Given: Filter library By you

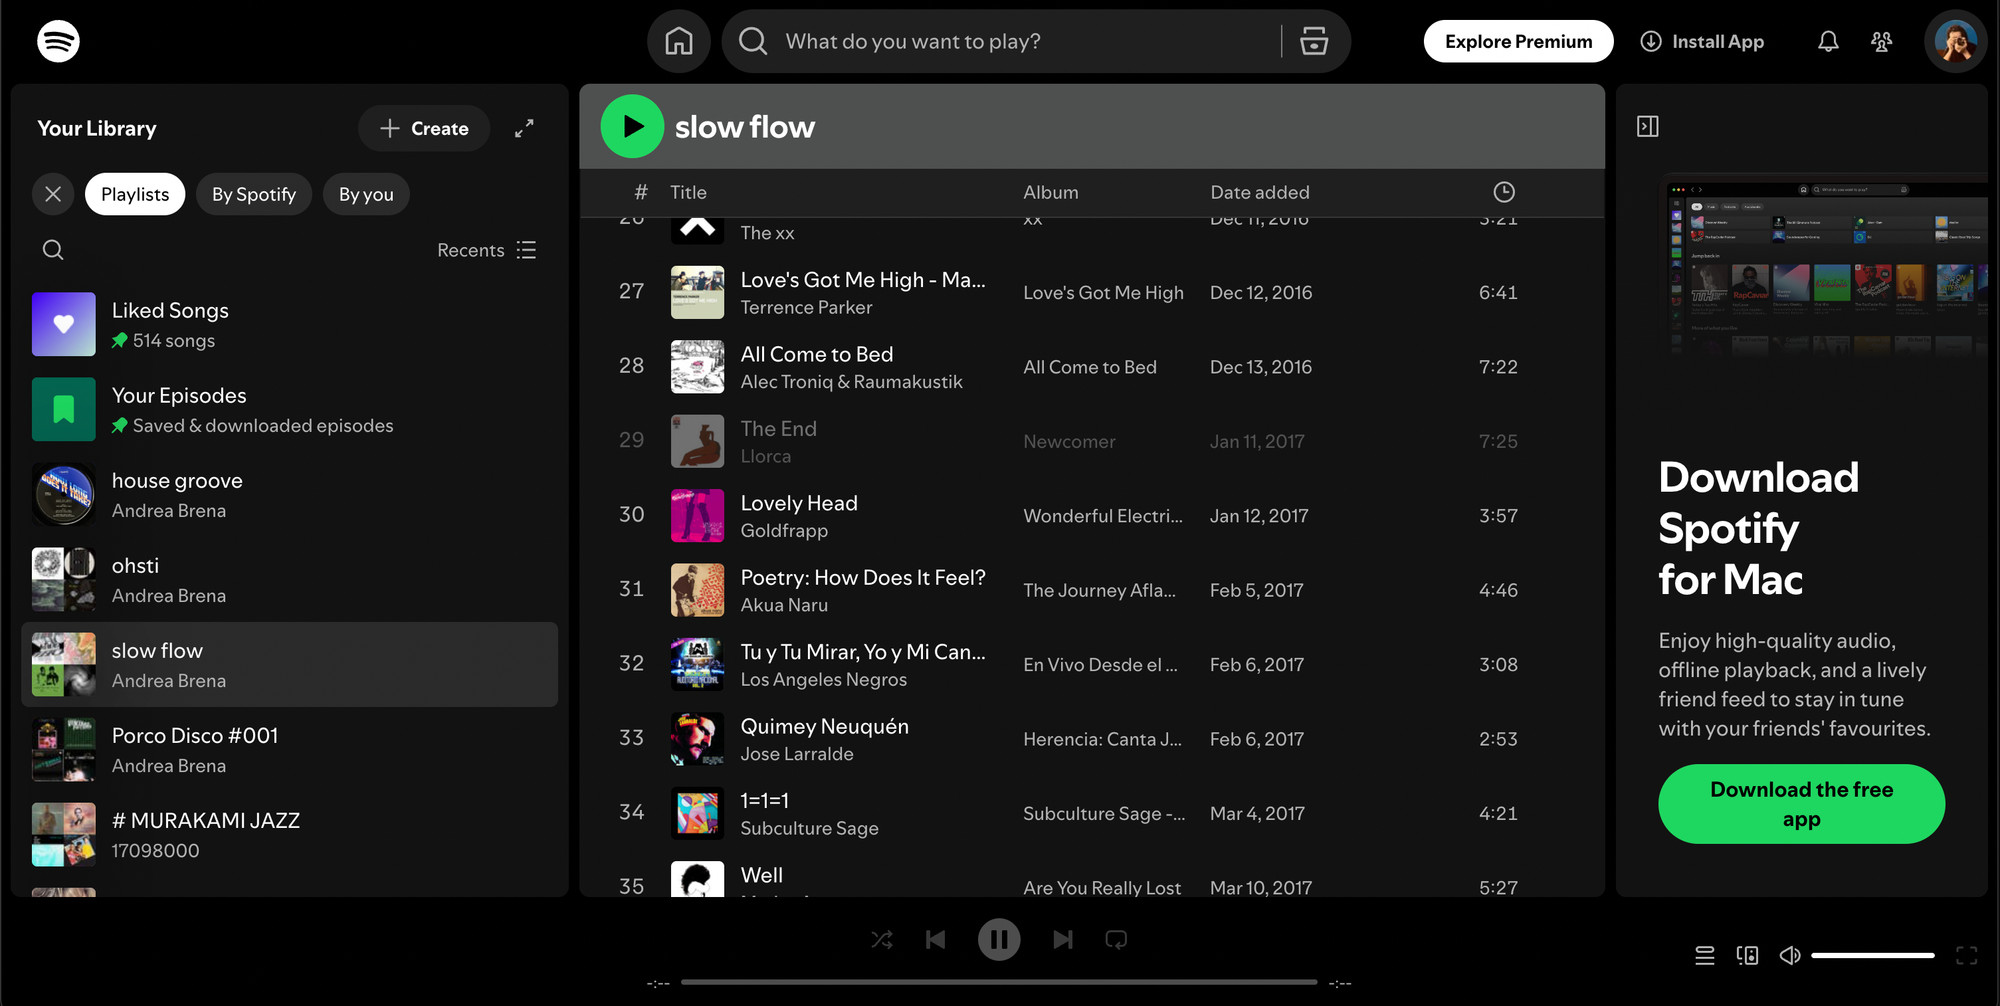Looking at the screenshot, I should 366,194.
